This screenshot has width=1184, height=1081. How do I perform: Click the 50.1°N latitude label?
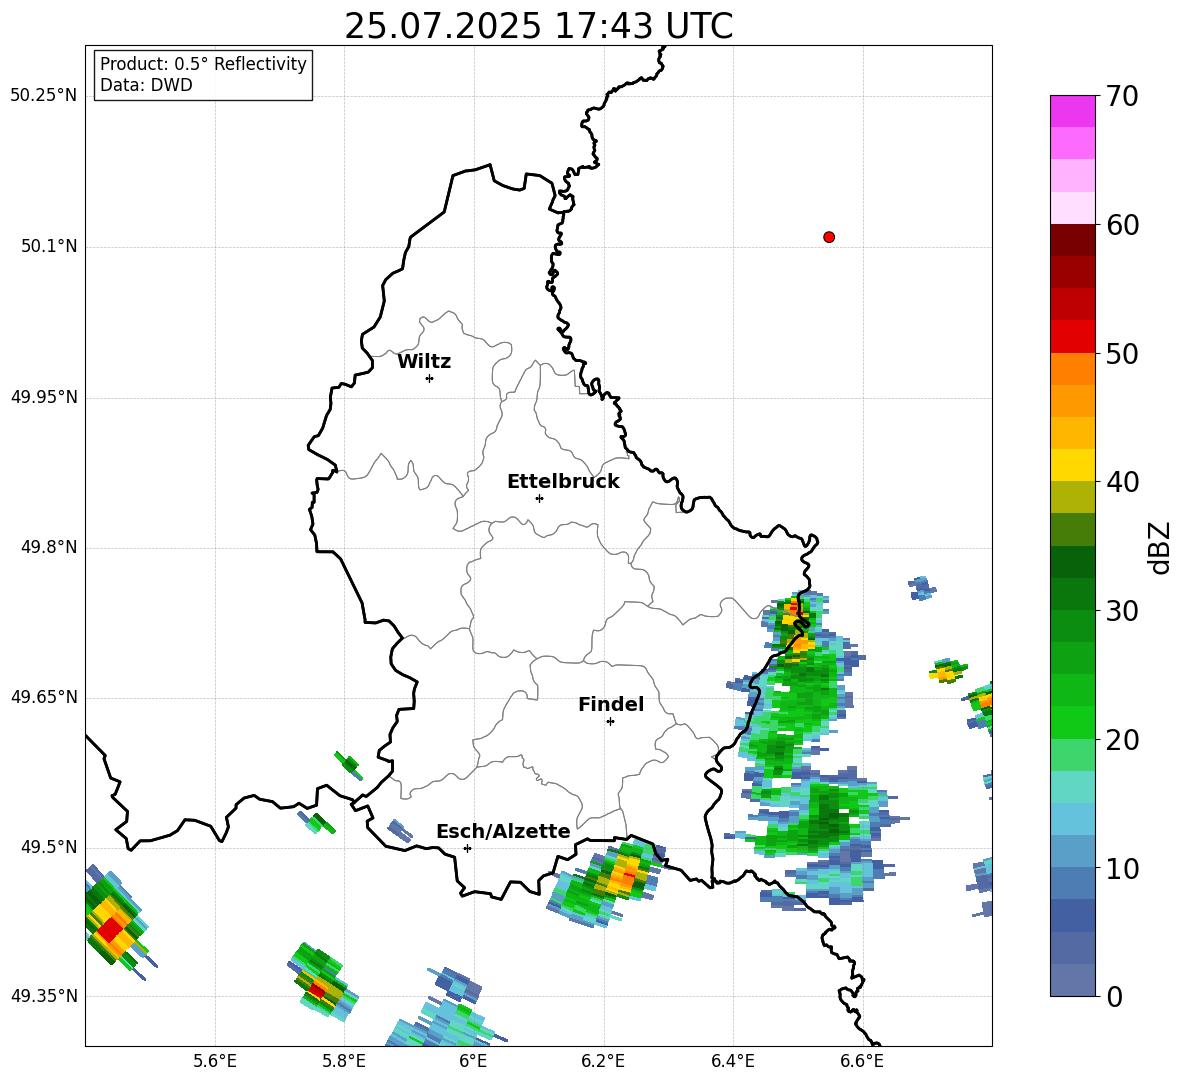click(49, 246)
